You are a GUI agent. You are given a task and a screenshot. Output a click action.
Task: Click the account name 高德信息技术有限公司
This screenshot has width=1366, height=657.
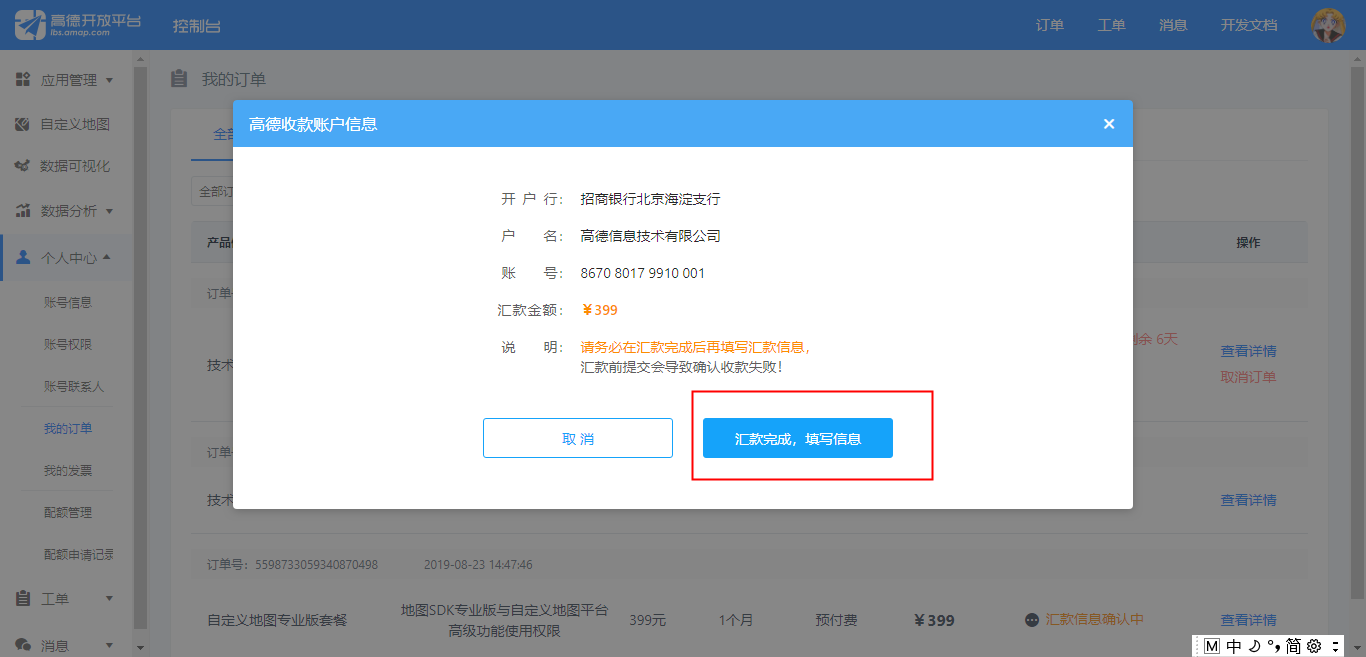pyautogui.click(x=650, y=236)
